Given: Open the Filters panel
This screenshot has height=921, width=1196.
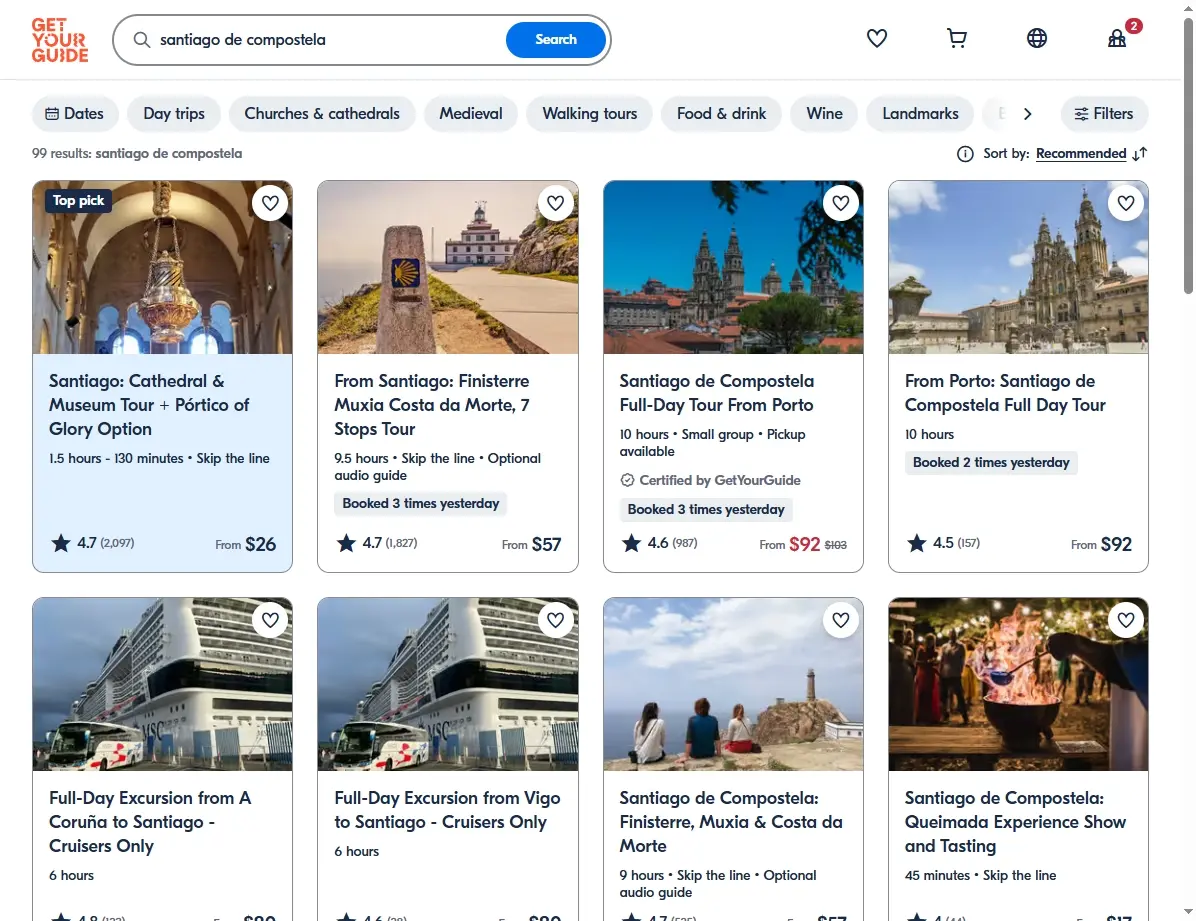Looking at the screenshot, I should [x=1104, y=114].
